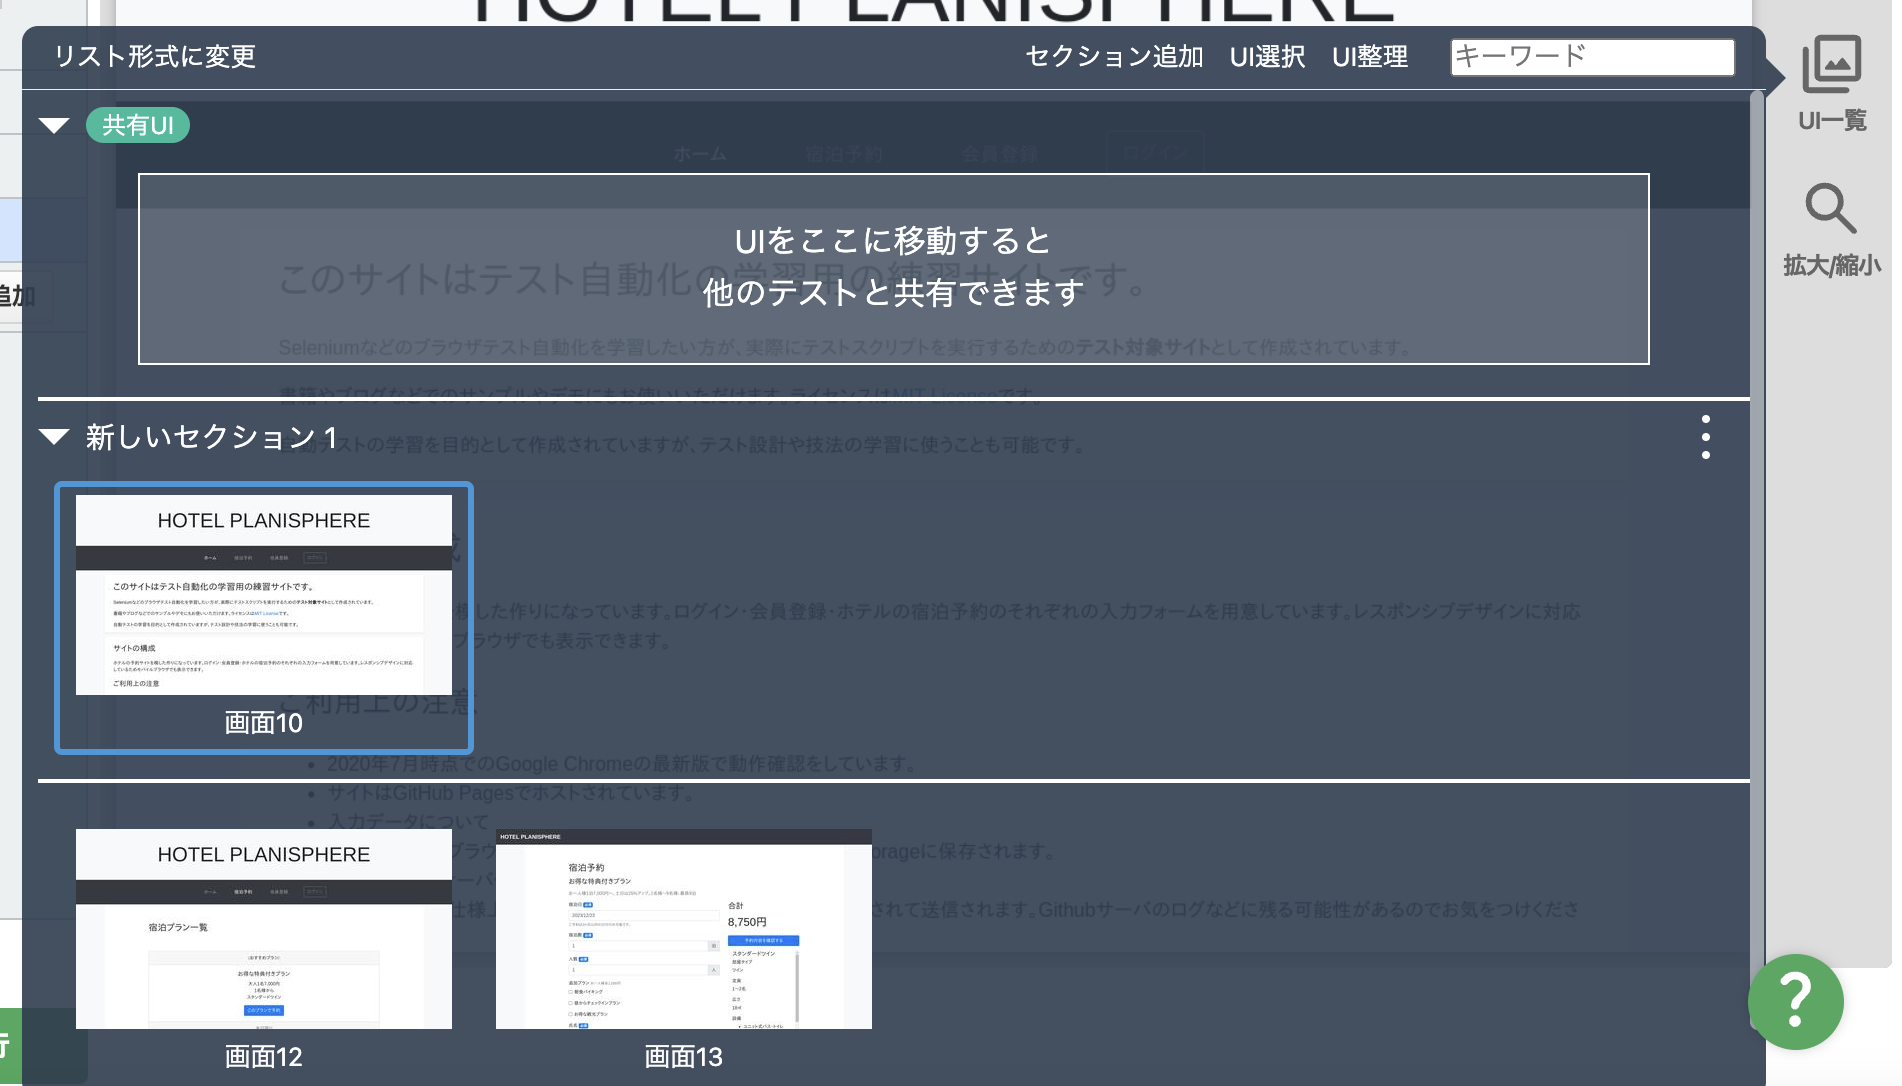Select the 画面10 screen thumbnail
Image resolution: width=1902 pixels, height=1086 pixels.
[264, 594]
